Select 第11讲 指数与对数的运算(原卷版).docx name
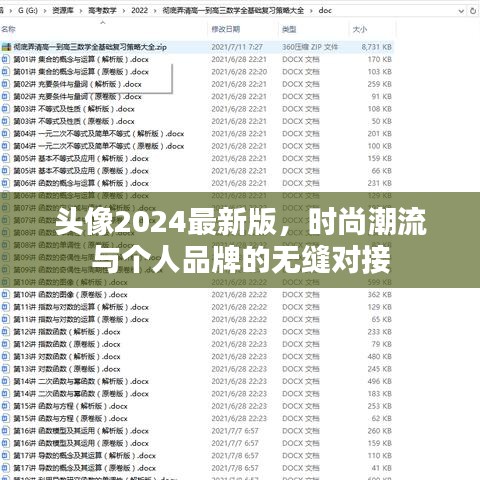480x480 pixels. 81,319
